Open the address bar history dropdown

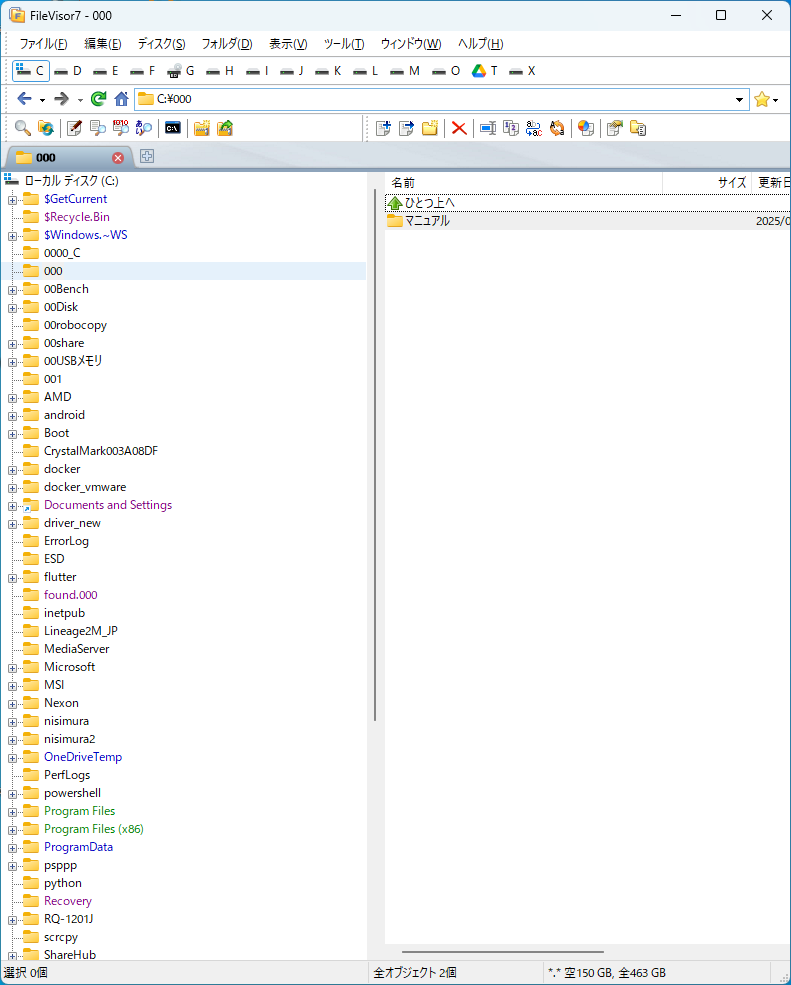[x=739, y=99]
